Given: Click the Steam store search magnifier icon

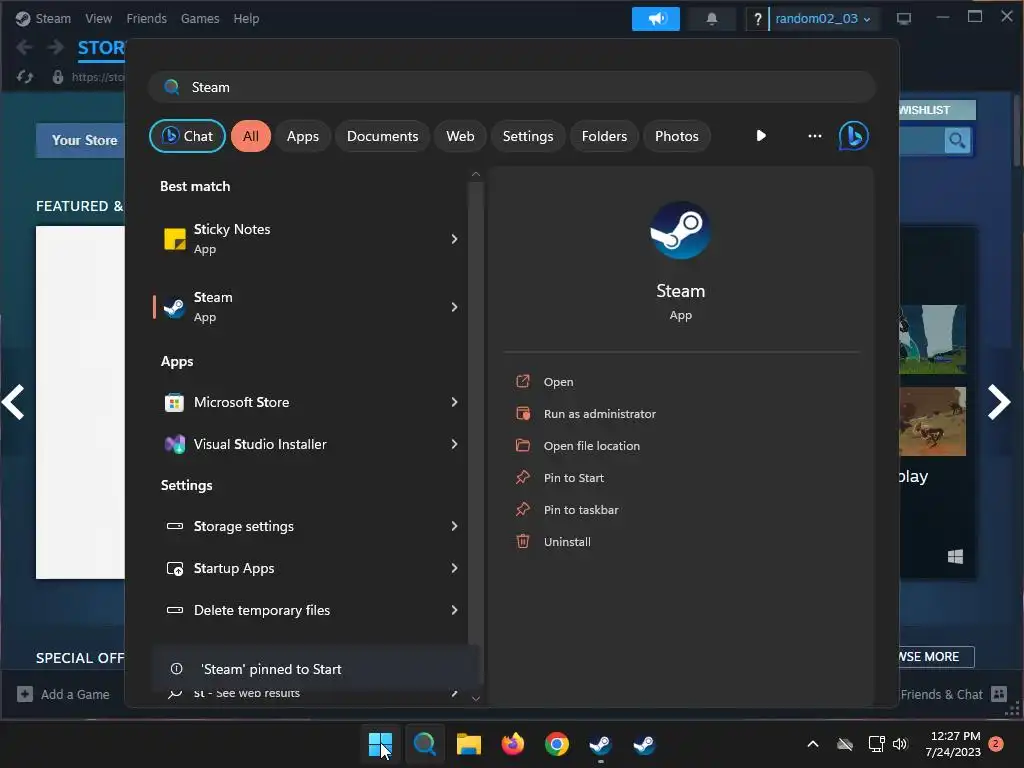Looking at the screenshot, I should click(957, 140).
